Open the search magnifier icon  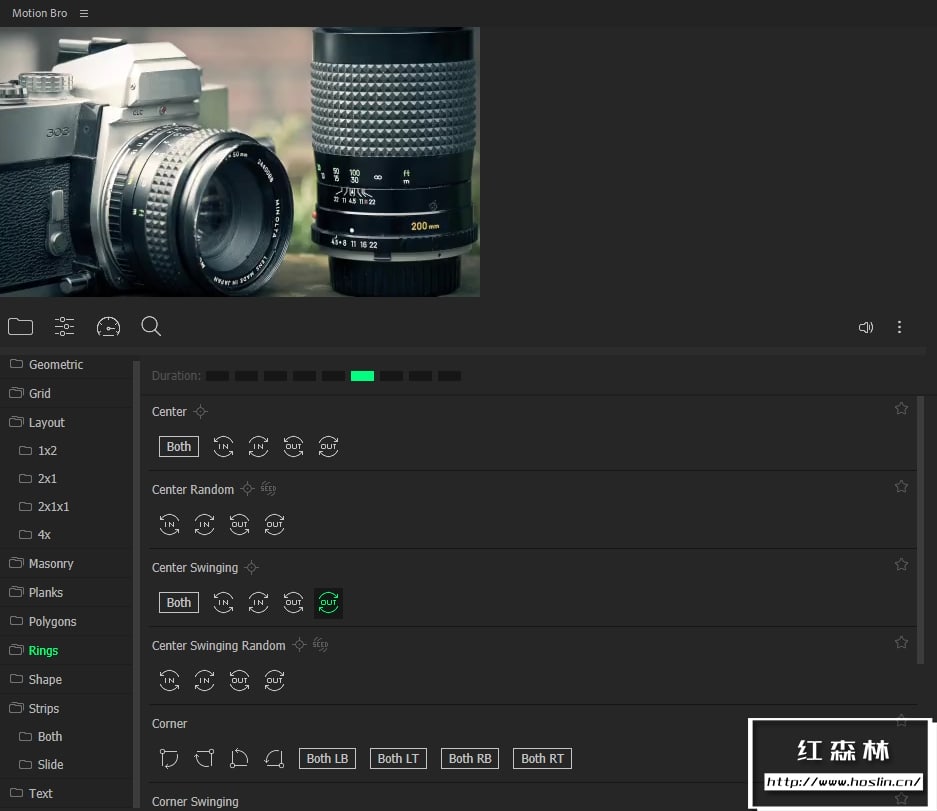click(x=151, y=326)
